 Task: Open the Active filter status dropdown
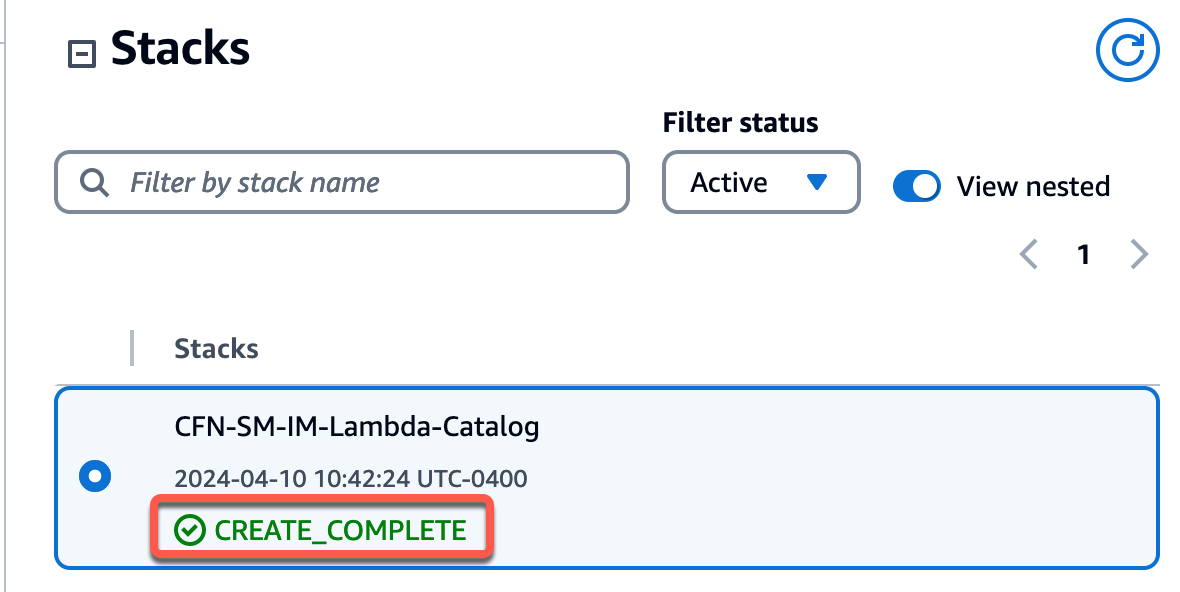(x=760, y=183)
